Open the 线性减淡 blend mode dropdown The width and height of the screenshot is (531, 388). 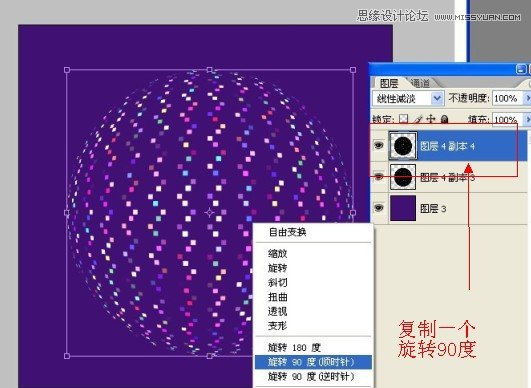tap(408, 99)
